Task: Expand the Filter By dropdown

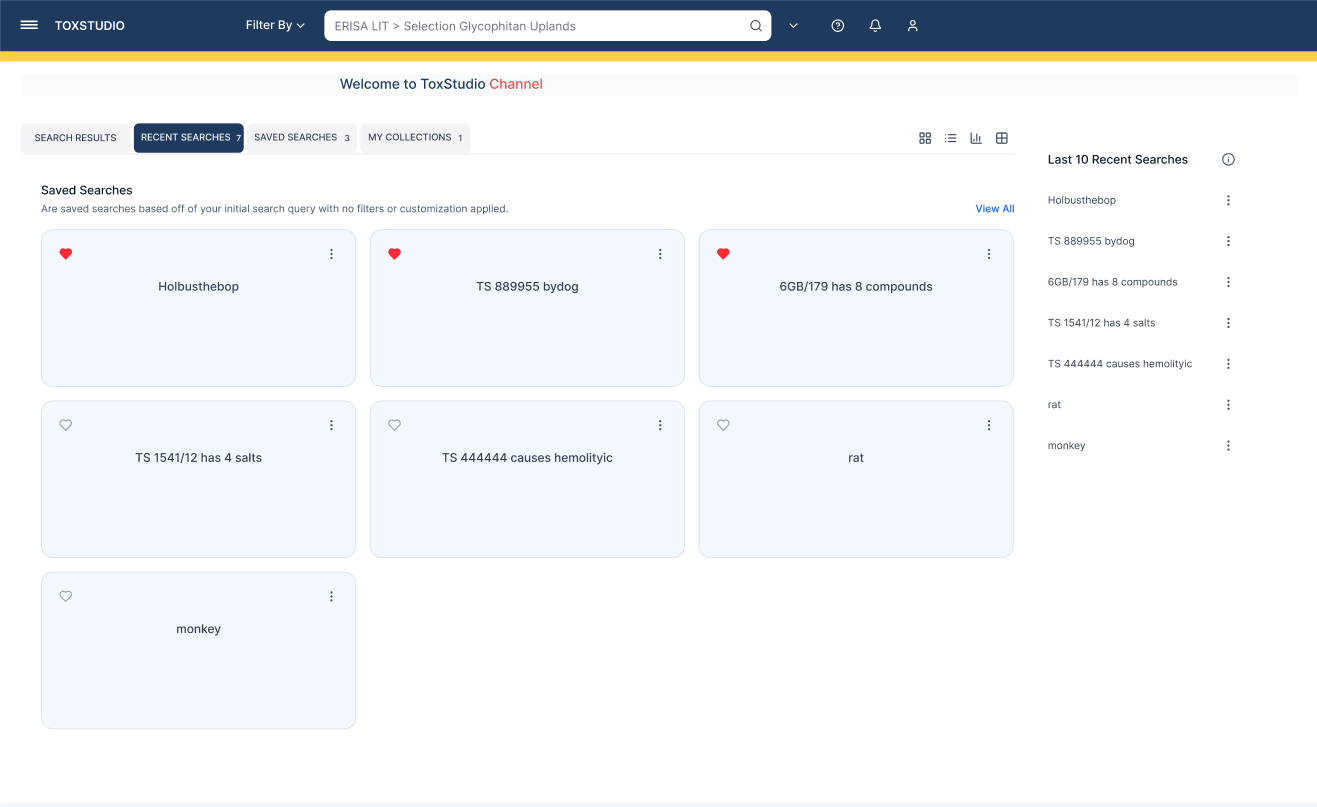Action: [275, 25]
